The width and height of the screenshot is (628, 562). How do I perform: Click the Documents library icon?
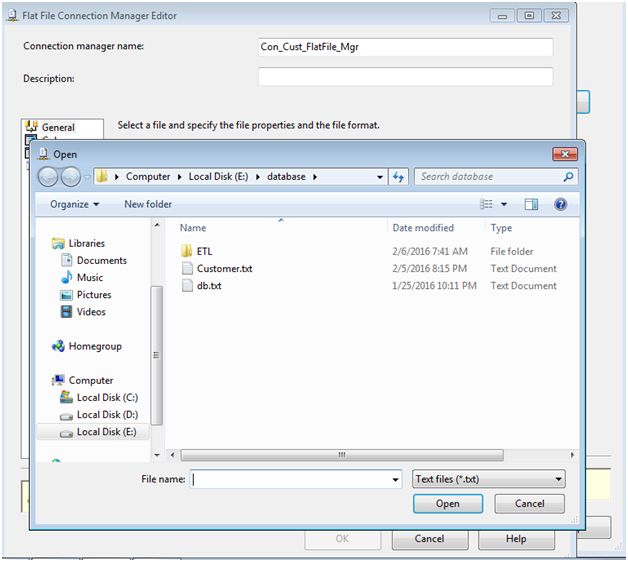[x=66, y=260]
